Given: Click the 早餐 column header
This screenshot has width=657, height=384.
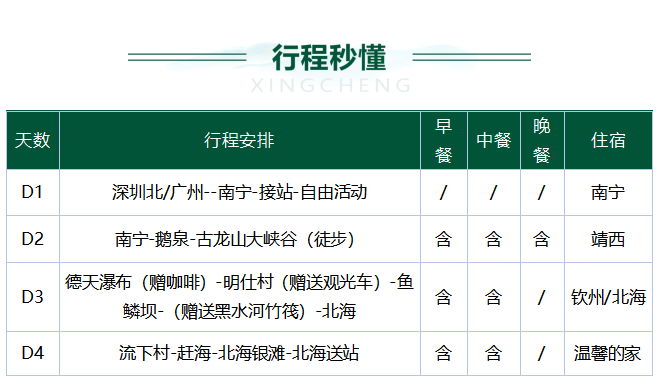Looking at the screenshot, I should 444,140.
